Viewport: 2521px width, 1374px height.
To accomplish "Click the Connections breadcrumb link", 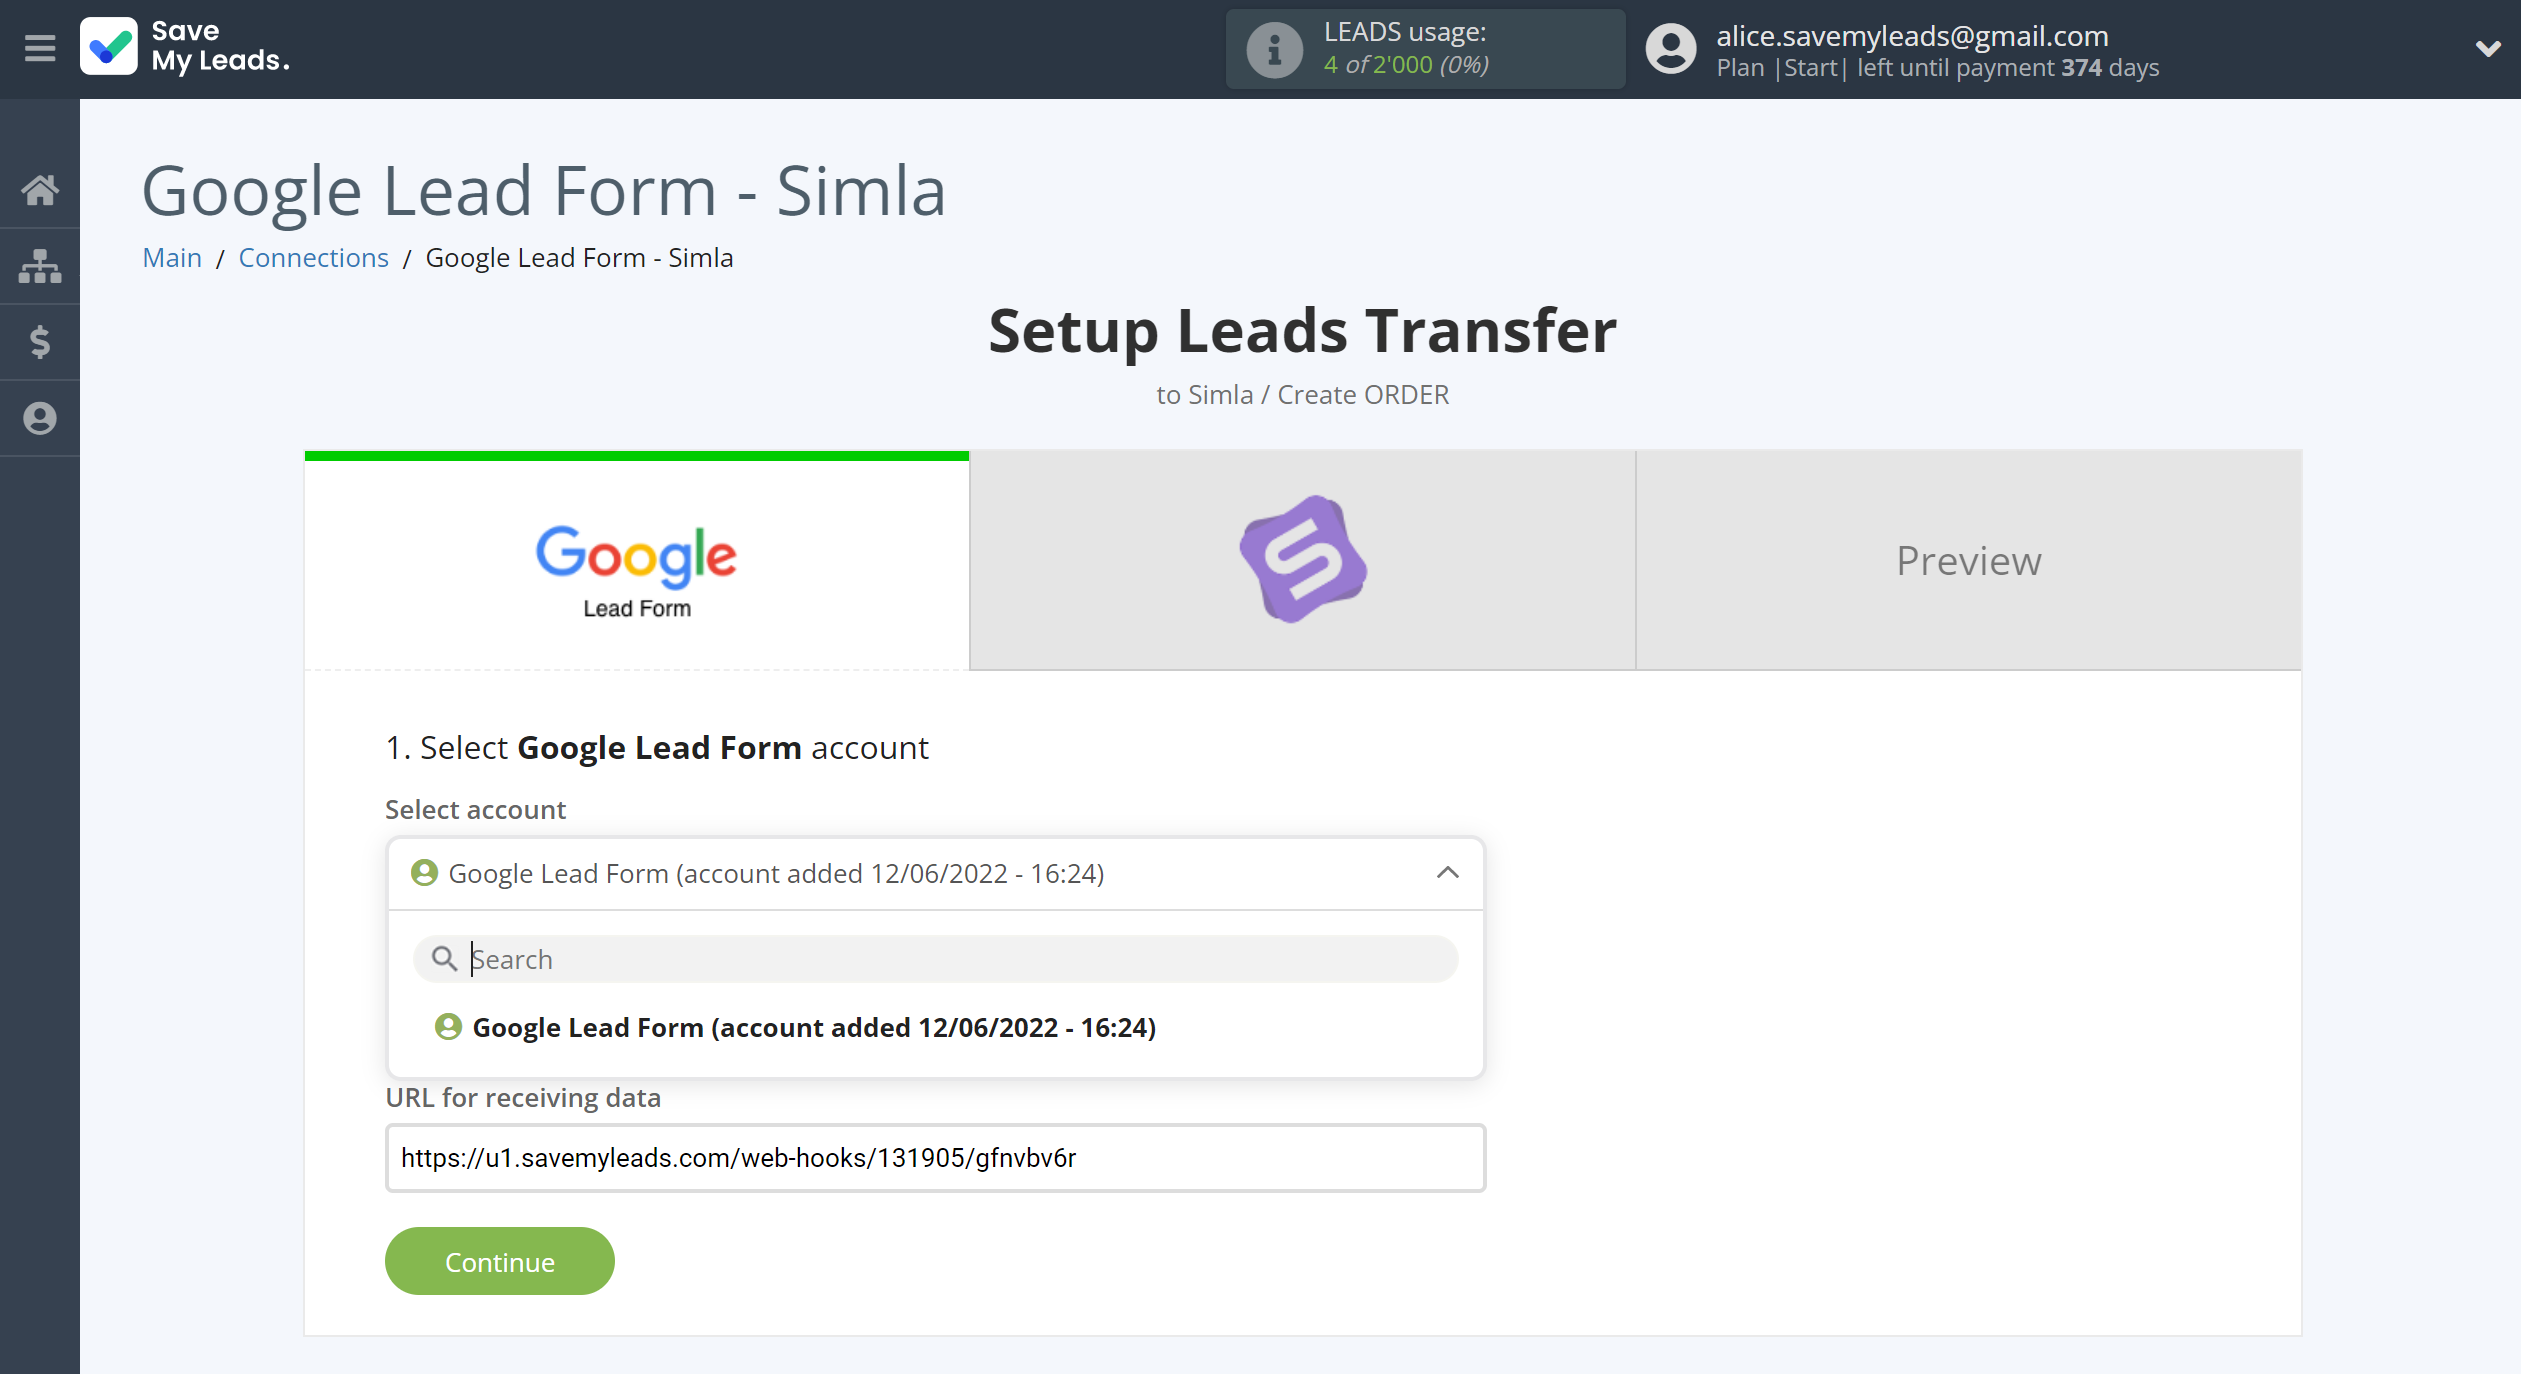I will [x=313, y=257].
